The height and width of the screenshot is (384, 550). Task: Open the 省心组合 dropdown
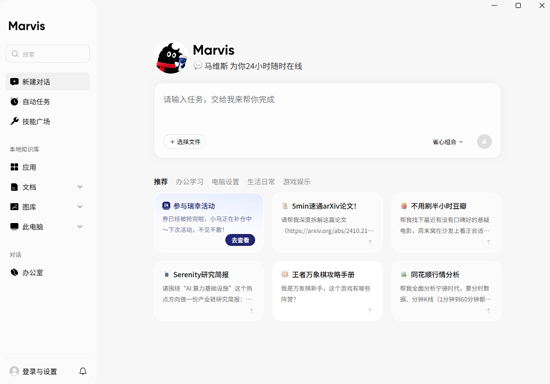click(x=448, y=142)
